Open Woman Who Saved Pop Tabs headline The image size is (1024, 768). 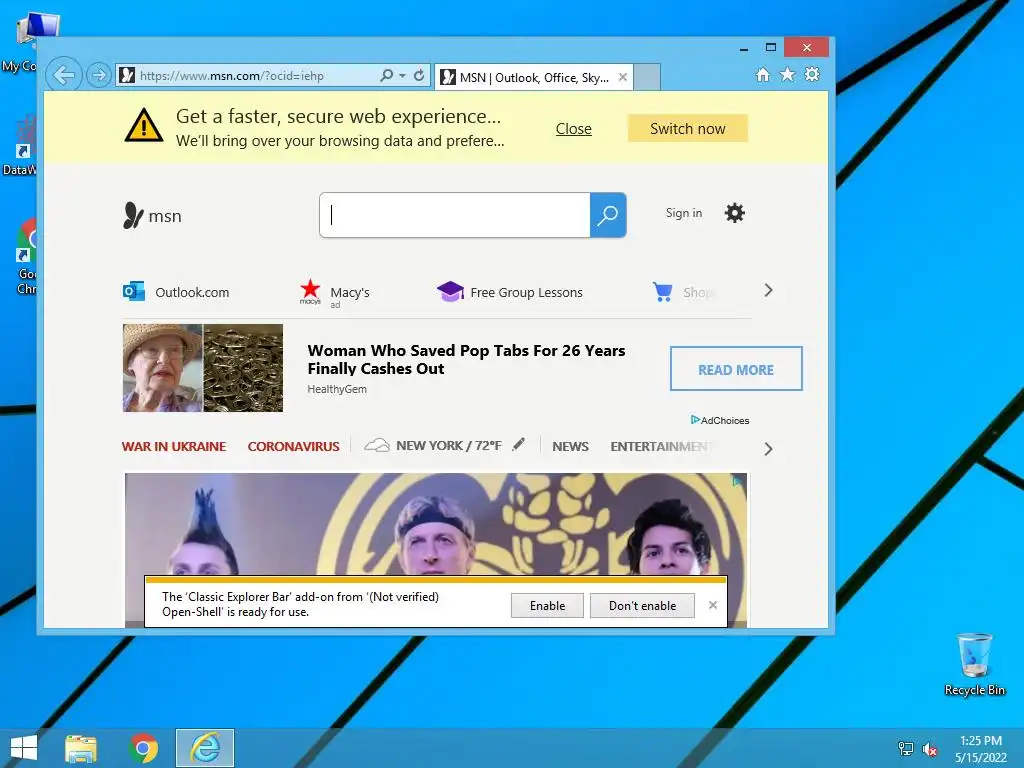tap(466, 359)
